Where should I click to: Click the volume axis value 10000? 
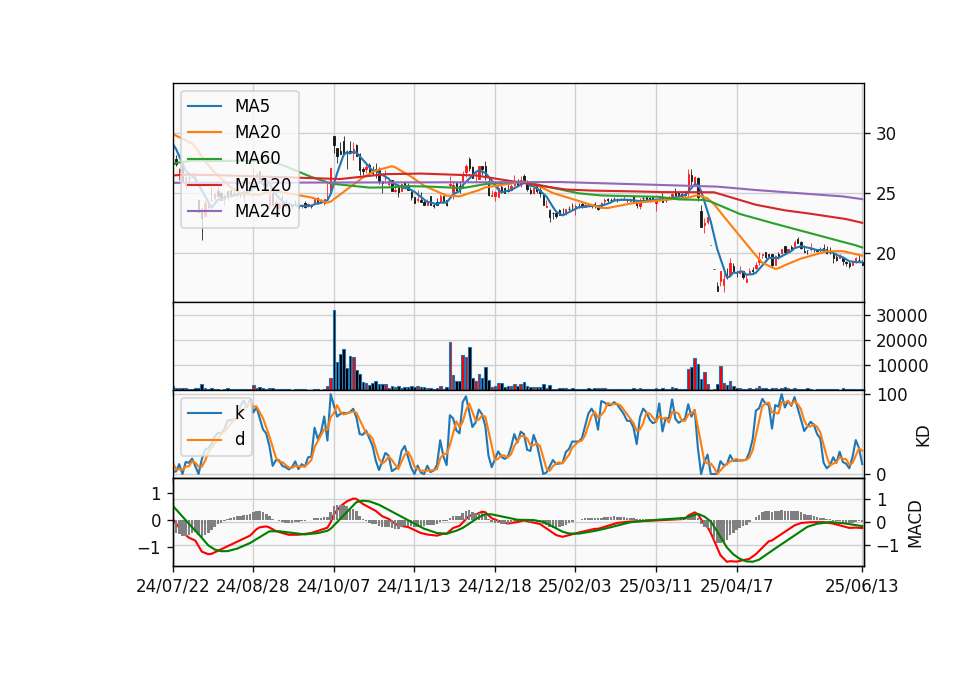(x=901, y=366)
